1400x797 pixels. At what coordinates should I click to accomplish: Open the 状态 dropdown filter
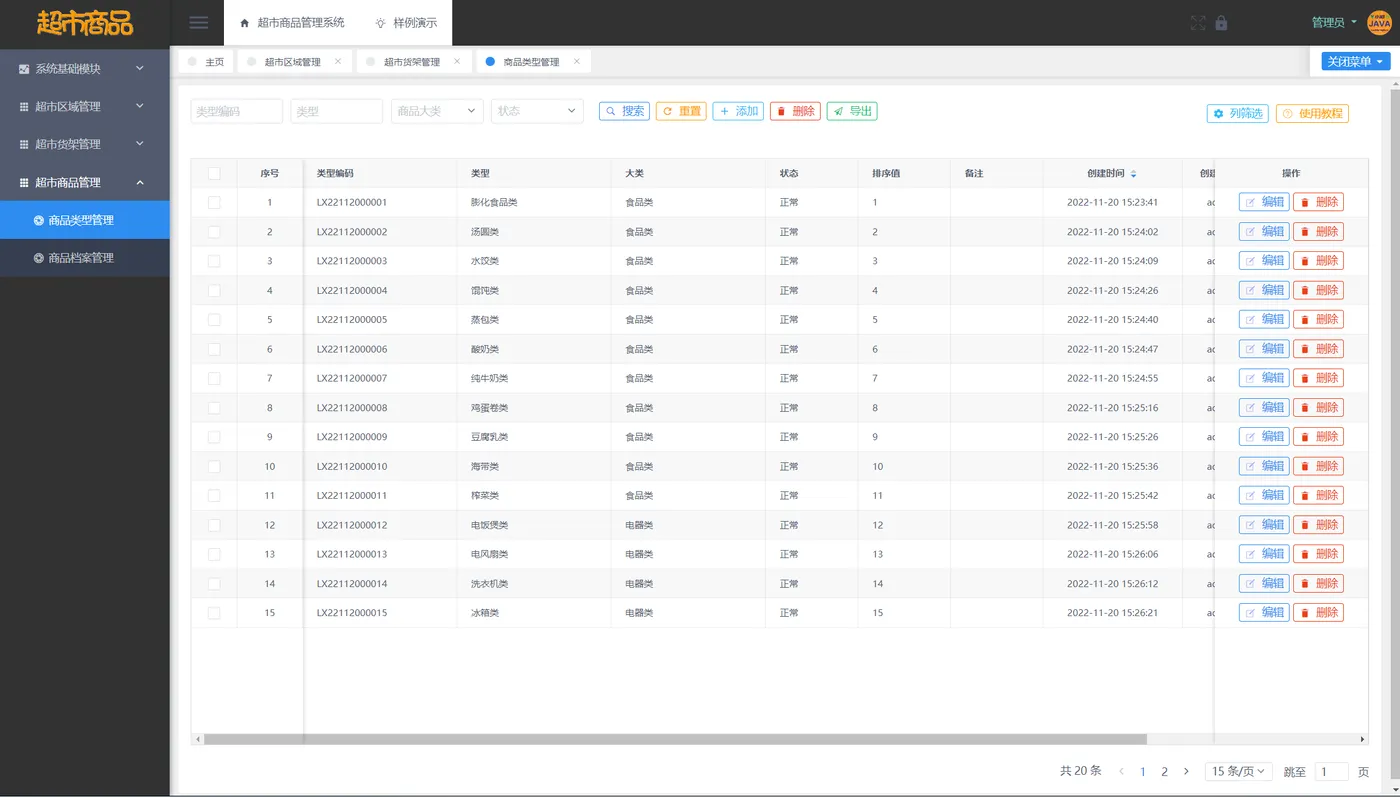pyautogui.click(x=537, y=111)
